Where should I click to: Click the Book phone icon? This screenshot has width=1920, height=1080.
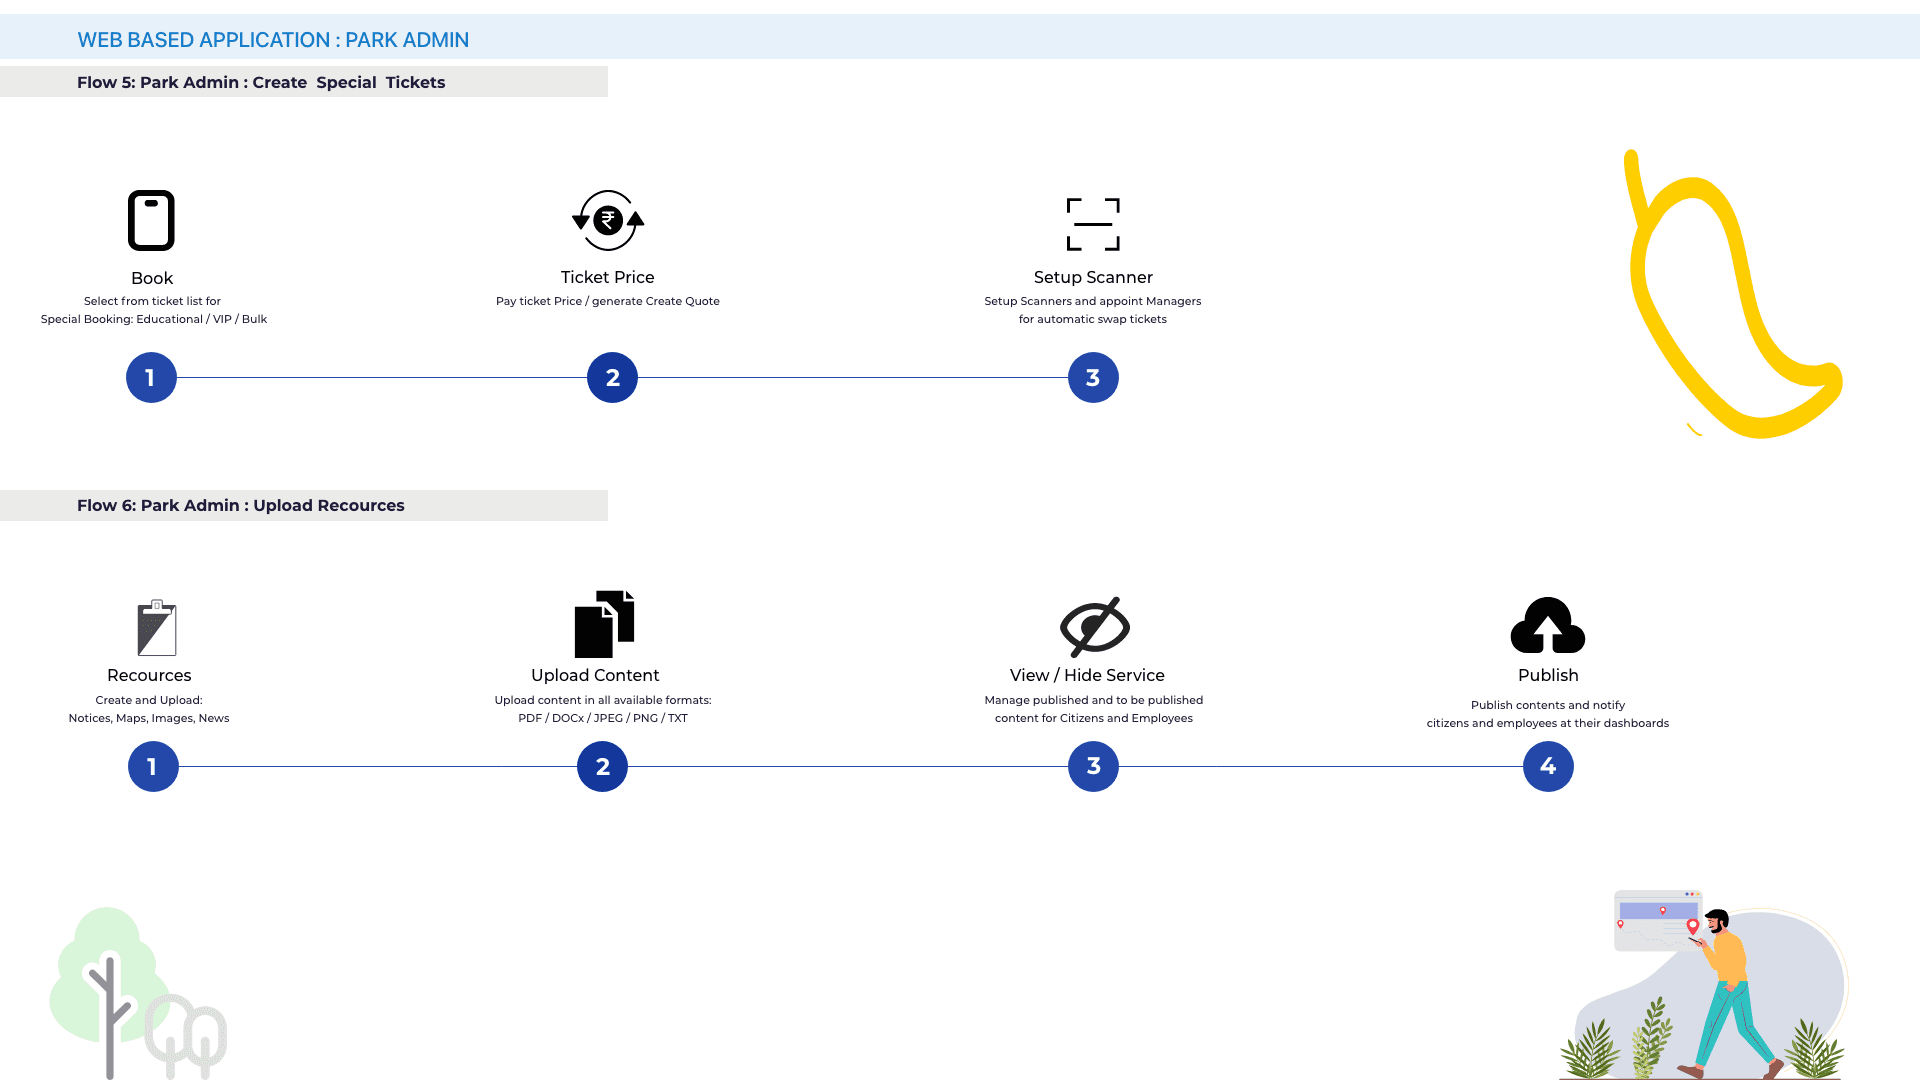pyautogui.click(x=151, y=220)
